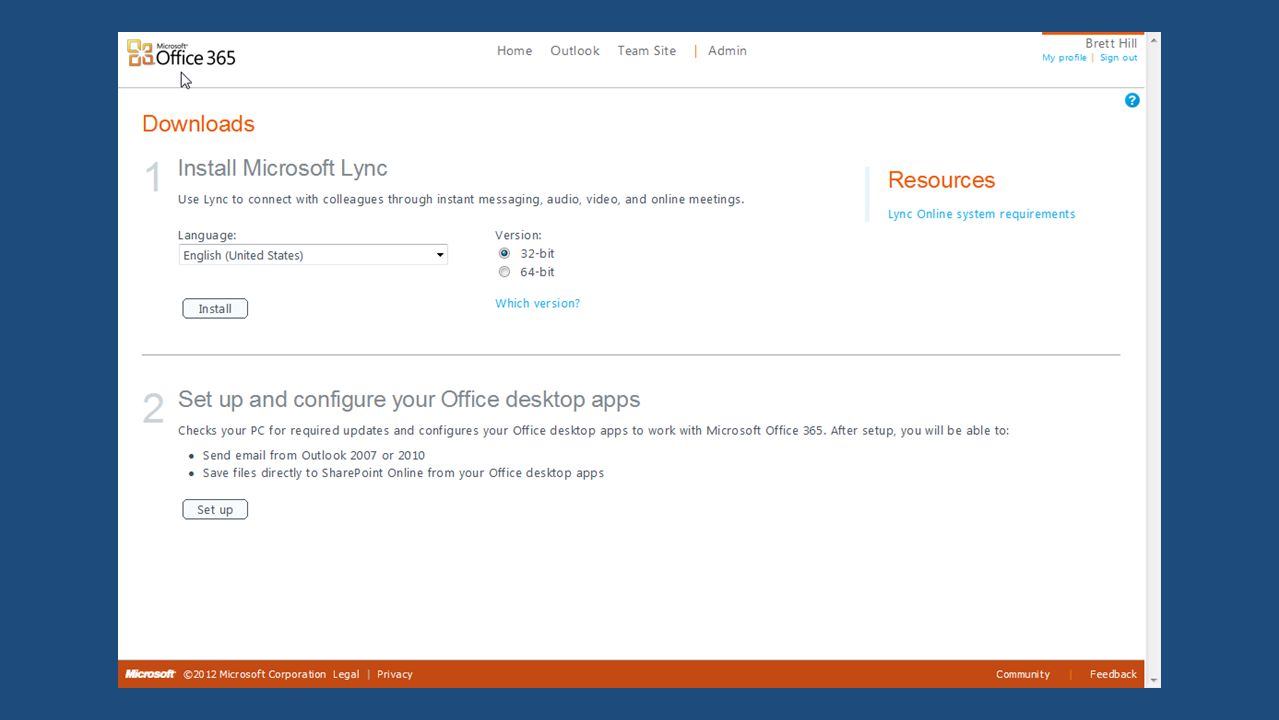The height and width of the screenshot is (720, 1279).
Task: Click the ©2012 Microsoft Corporation text
Action: coord(254,674)
